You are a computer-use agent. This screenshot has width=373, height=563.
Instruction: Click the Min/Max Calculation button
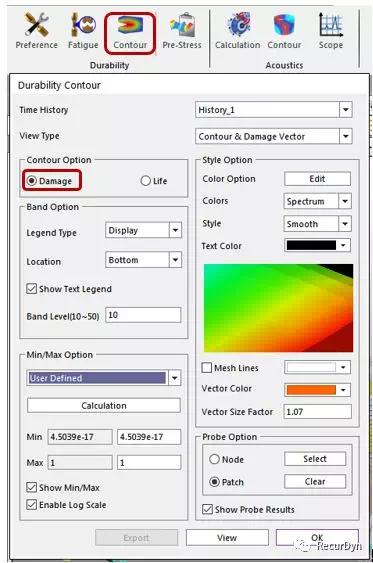coord(104,405)
